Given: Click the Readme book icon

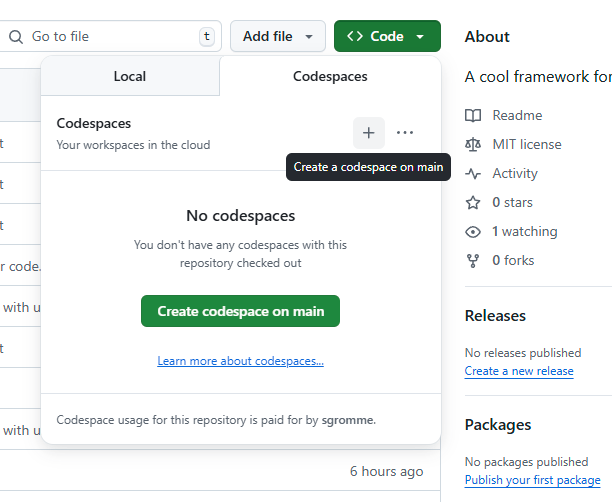Looking at the screenshot, I should tap(473, 115).
